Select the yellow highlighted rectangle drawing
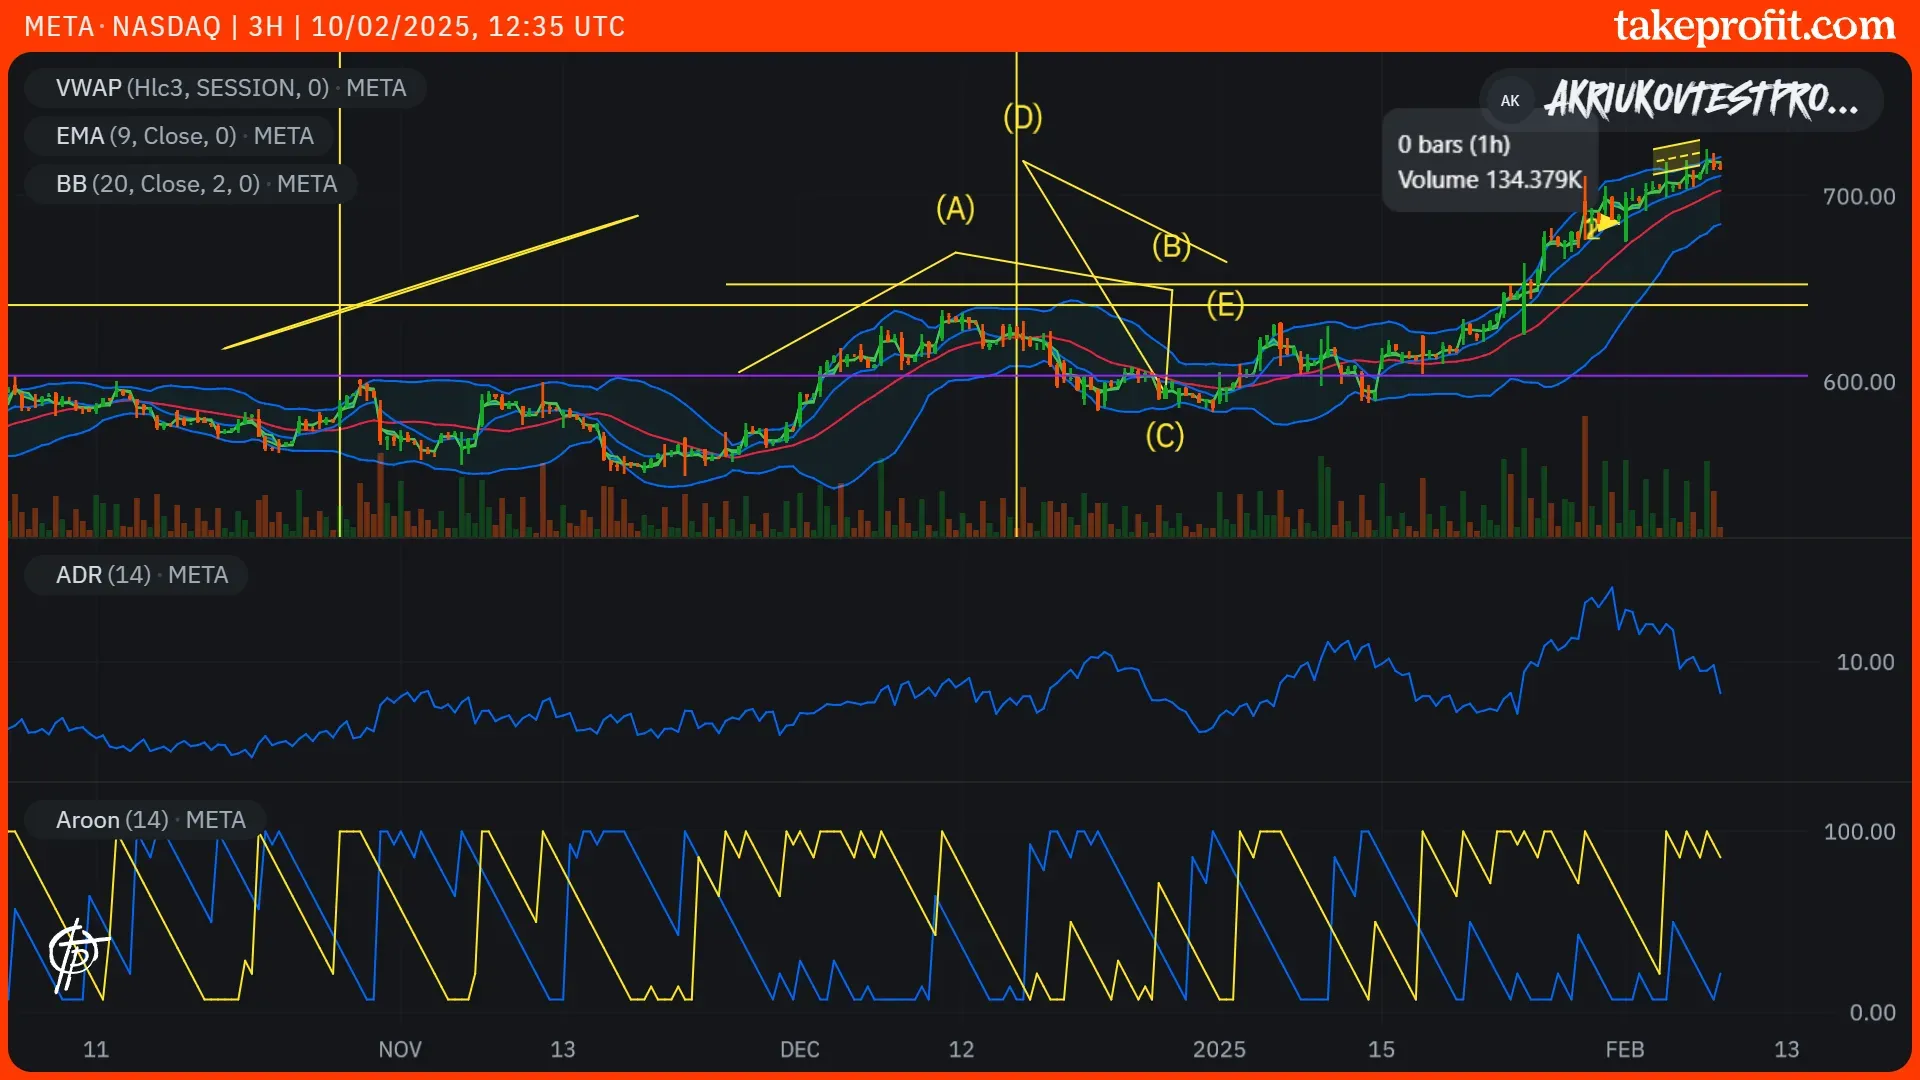Image resolution: width=1920 pixels, height=1080 pixels. [1677, 156]
